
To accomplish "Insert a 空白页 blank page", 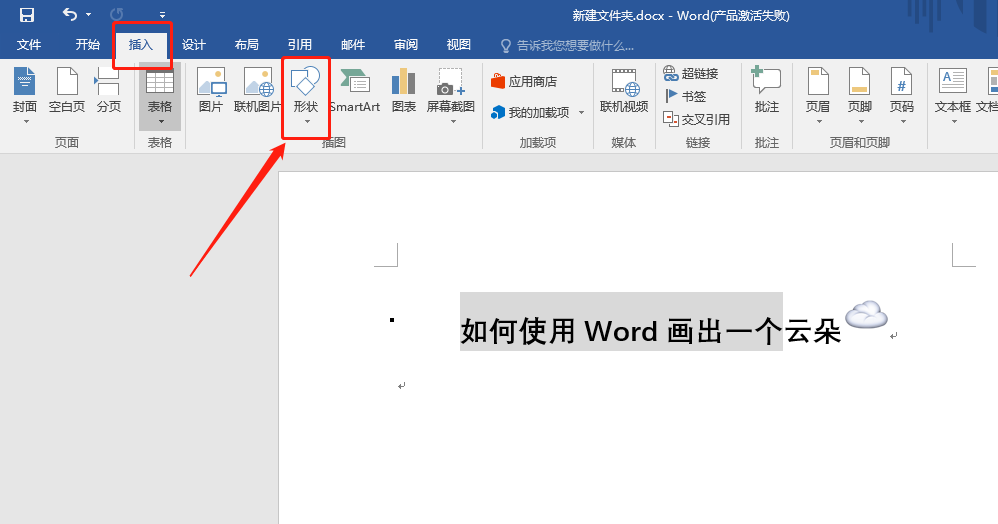I will coord(67,90).
